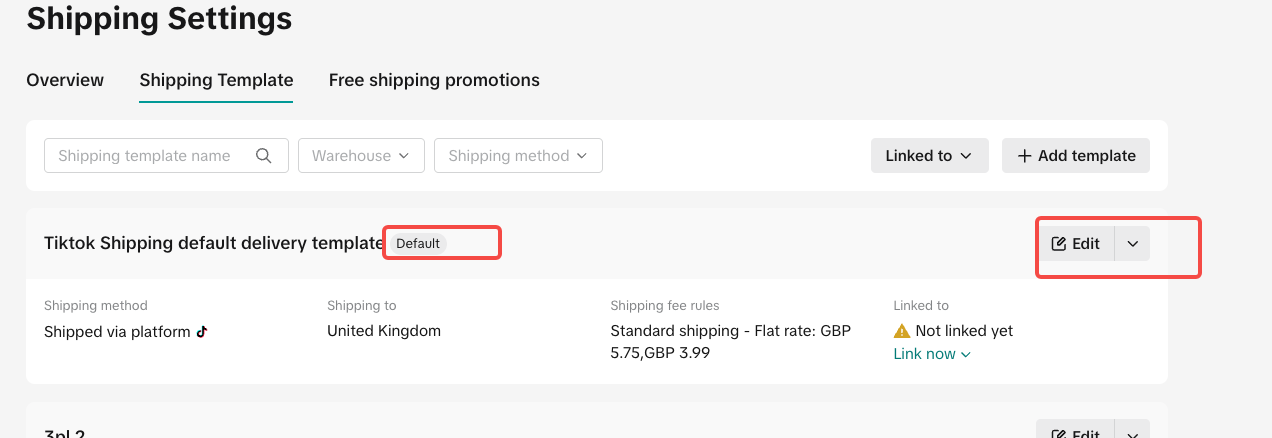The width and height of the screenshot is (1272, 438).
Task: Open the Linked to dropdown
Action: 929,156
